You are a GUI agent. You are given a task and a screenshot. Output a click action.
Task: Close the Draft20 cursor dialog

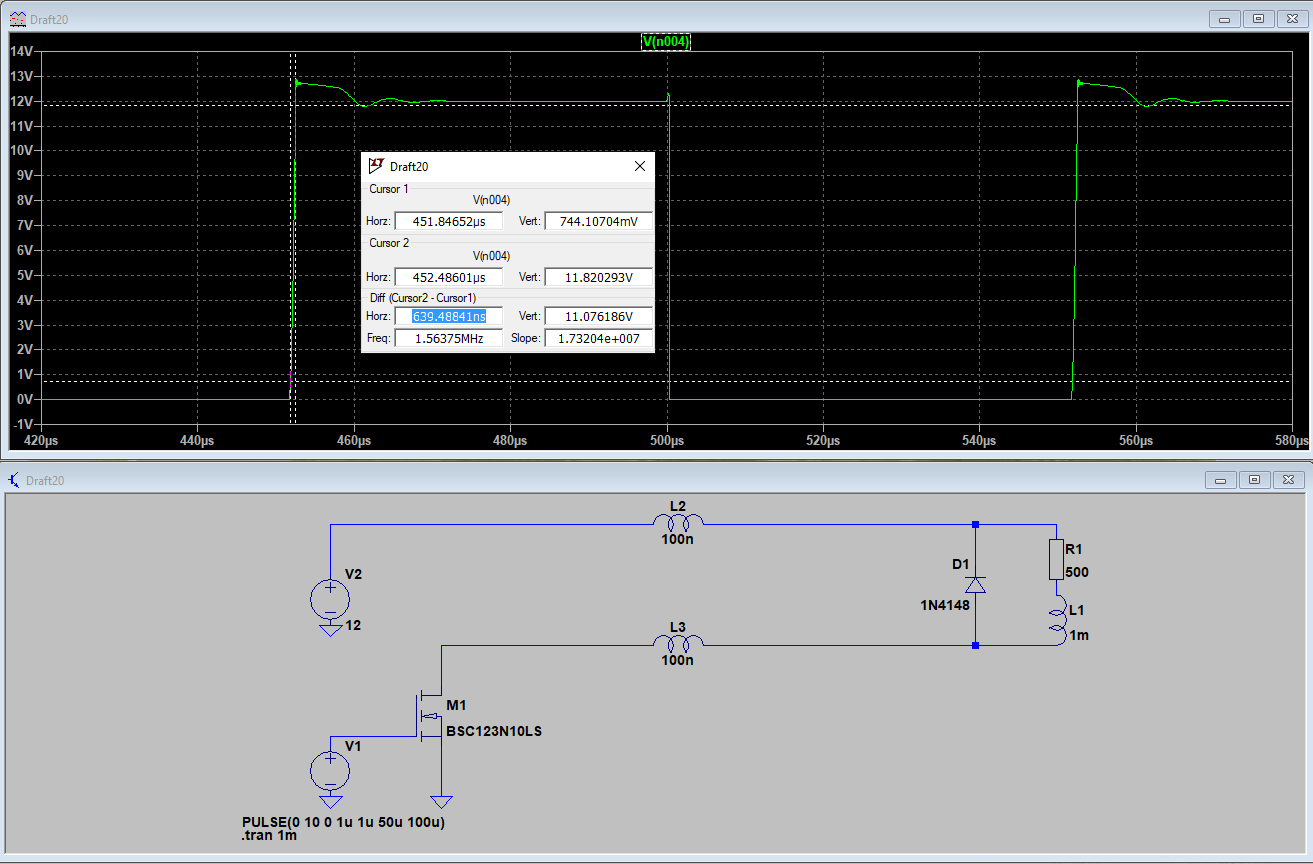click(x=640, y=166)
